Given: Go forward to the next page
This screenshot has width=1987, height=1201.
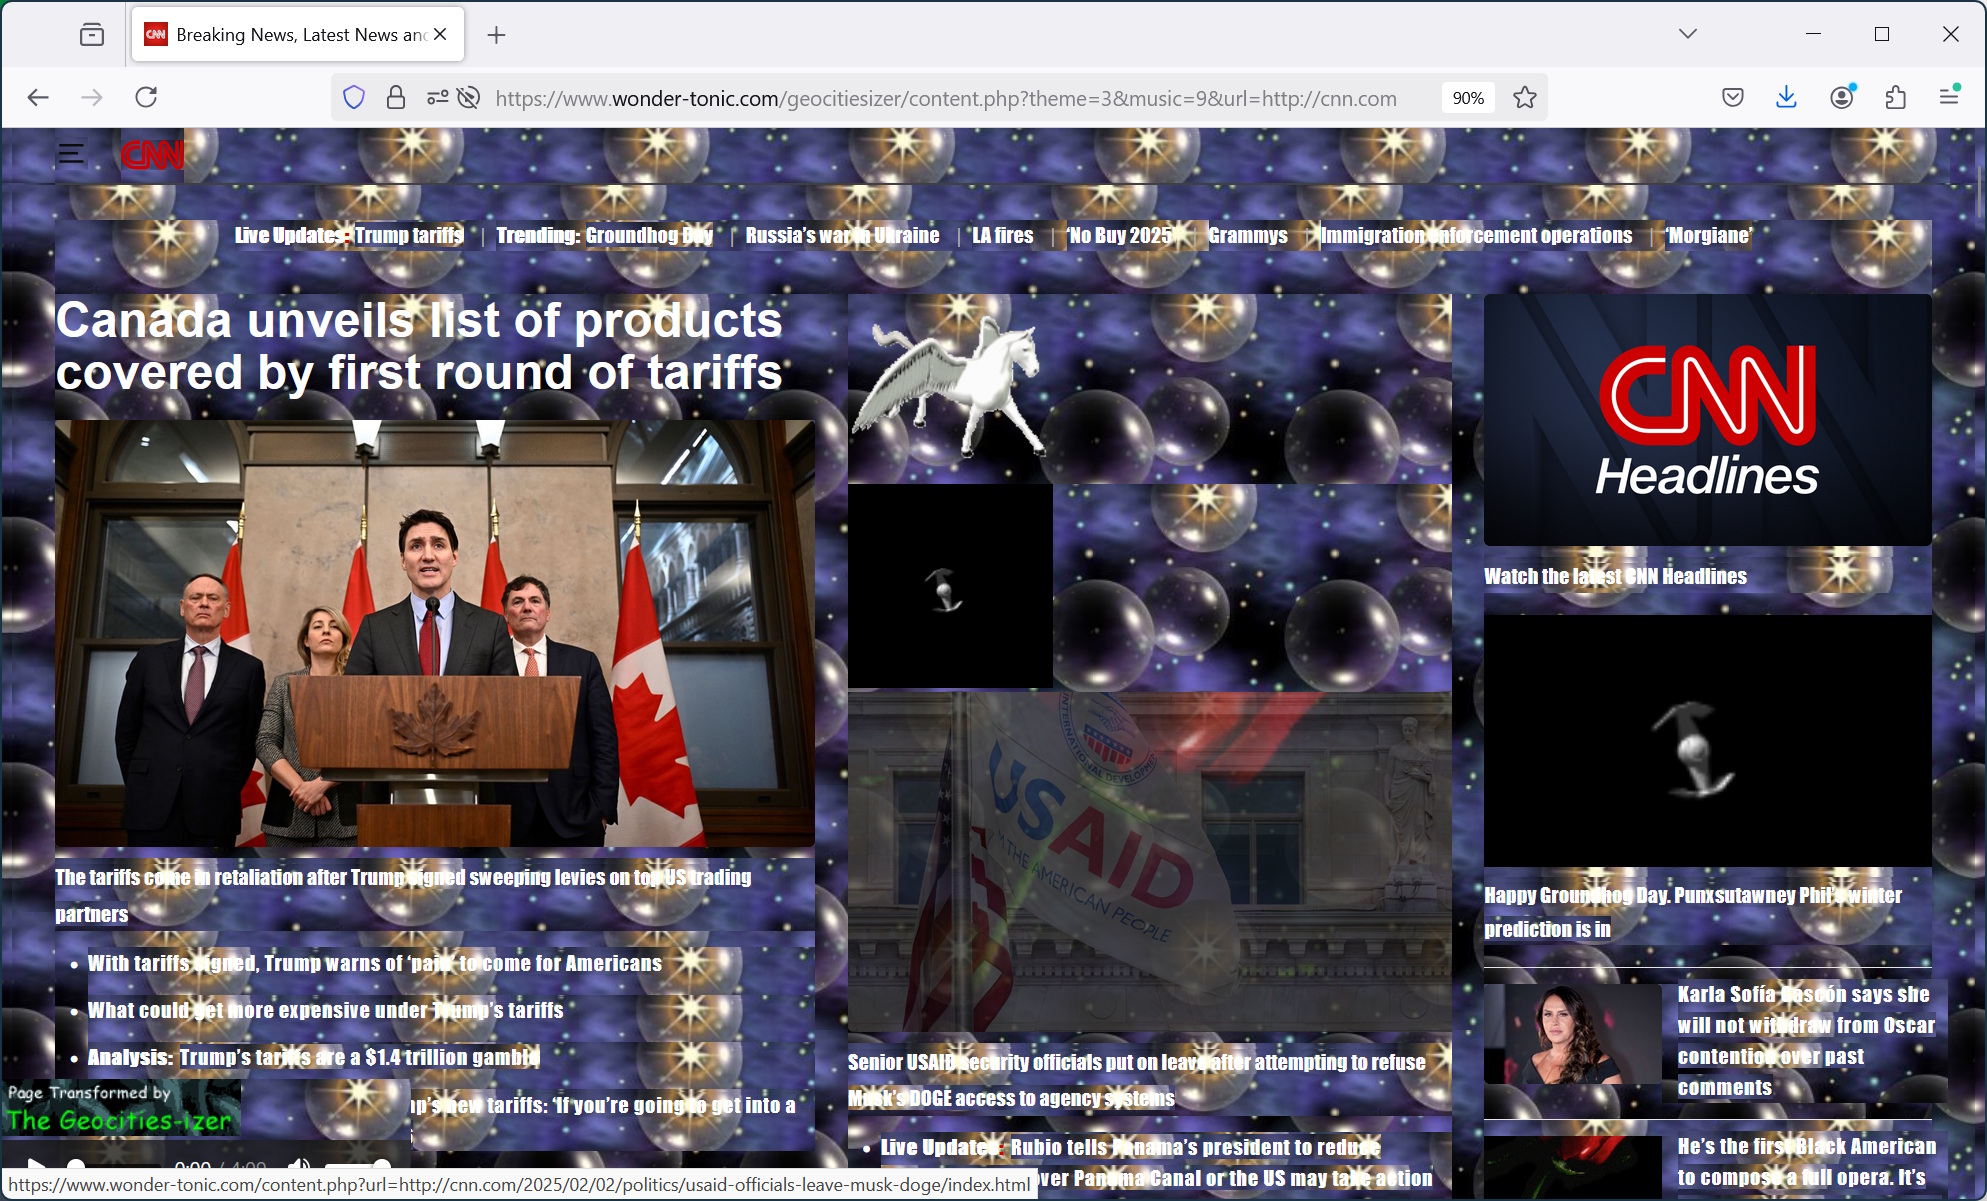Looking at the screenshot, I should [x=92, y=97].
